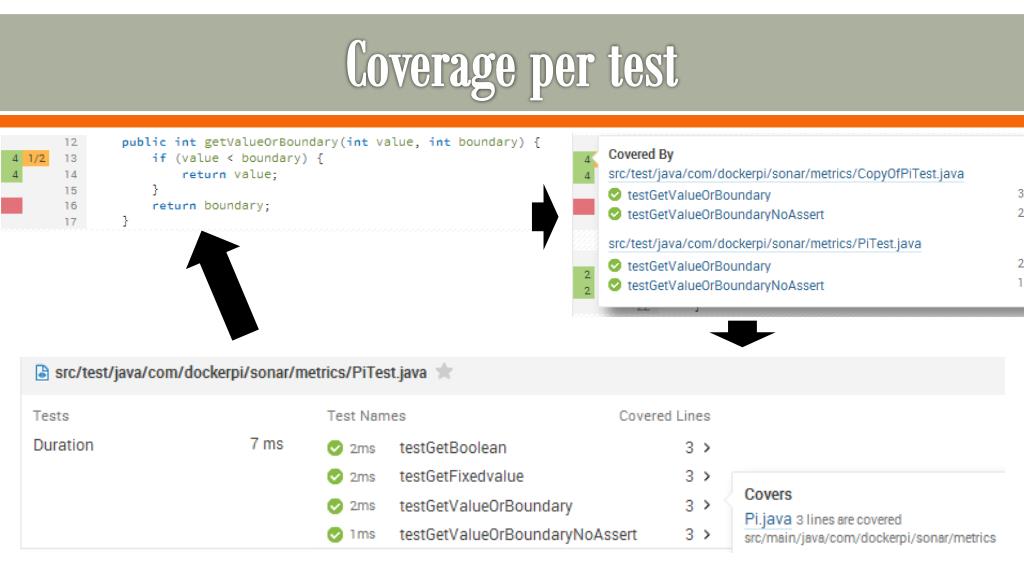1024x576 pixels.
Task: Click the file icon before PiTest.java path
Action: point(42,373)
